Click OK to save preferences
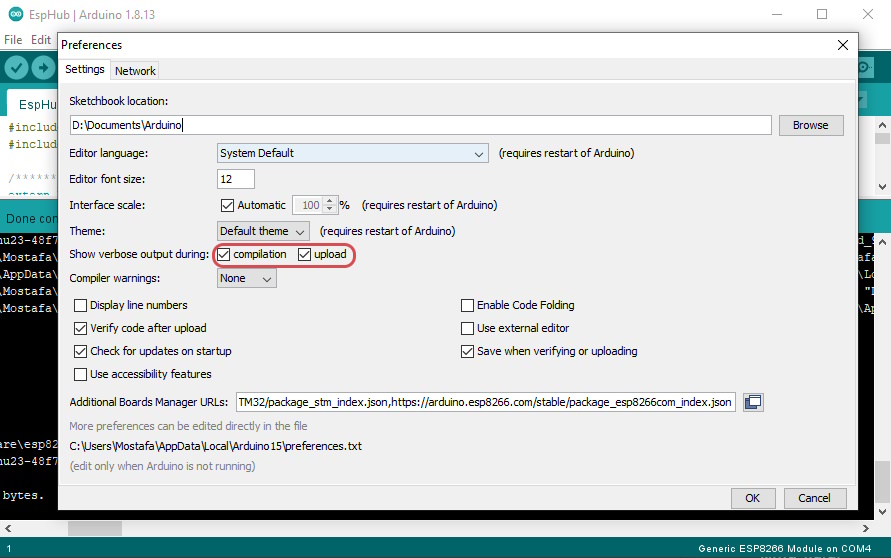The height and width of the screenshot is (558, 891). point(753,498)
